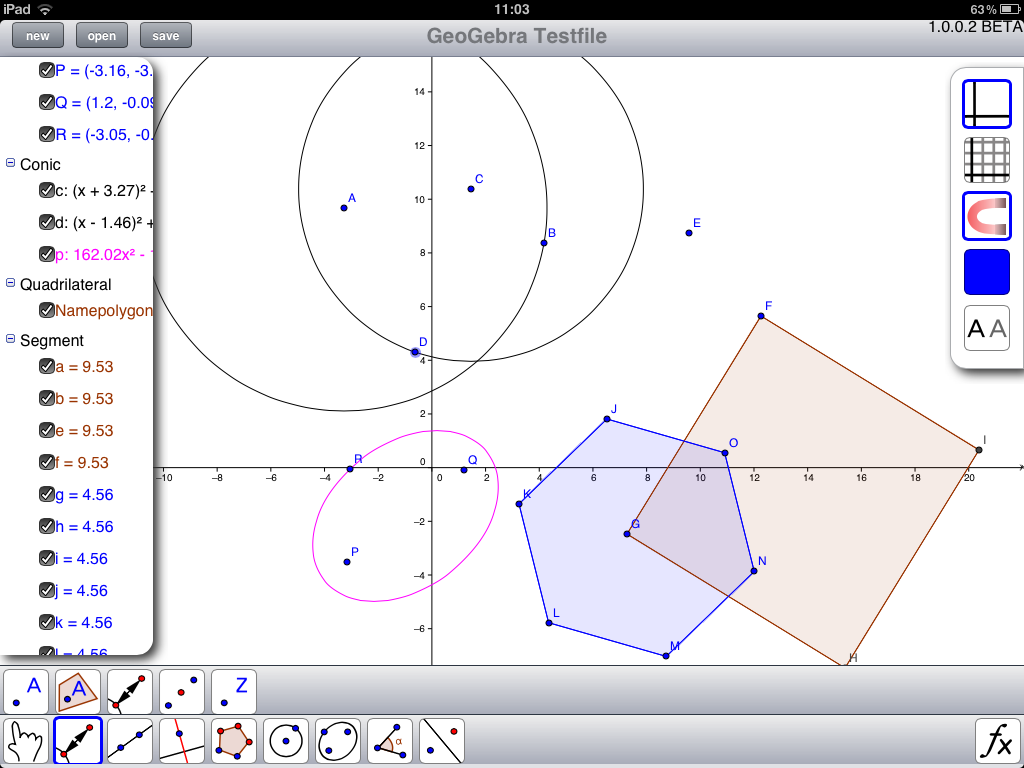Select the Move pointer tool

coord(24,740)
